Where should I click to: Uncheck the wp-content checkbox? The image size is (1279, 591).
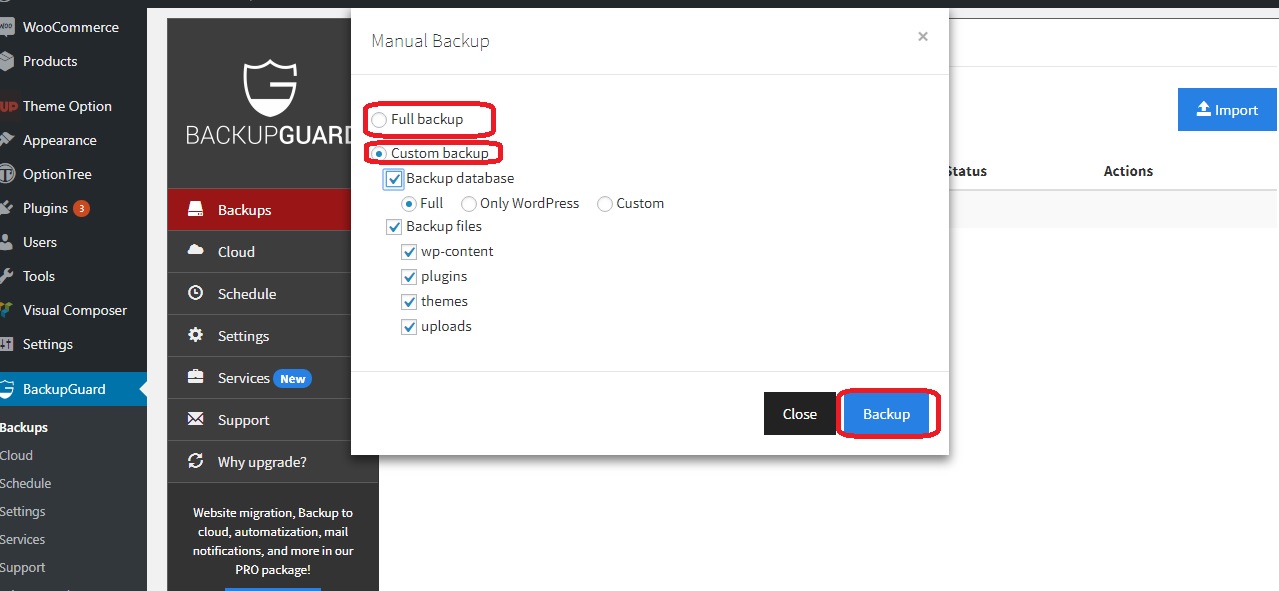coord(409,252)
